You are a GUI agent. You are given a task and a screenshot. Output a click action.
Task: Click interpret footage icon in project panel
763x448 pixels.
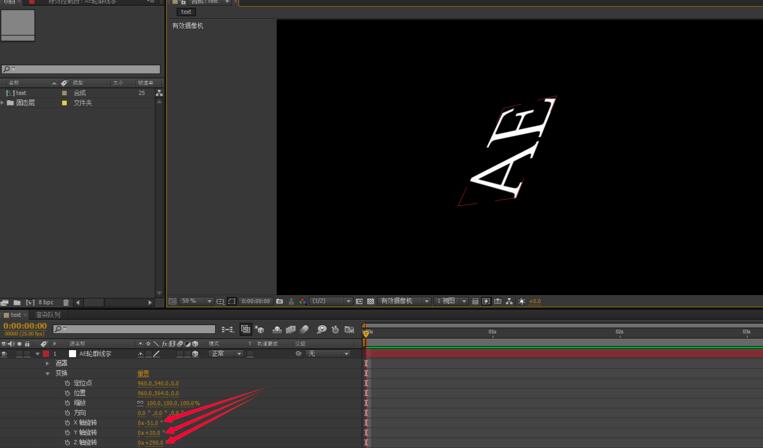(5, 303)
